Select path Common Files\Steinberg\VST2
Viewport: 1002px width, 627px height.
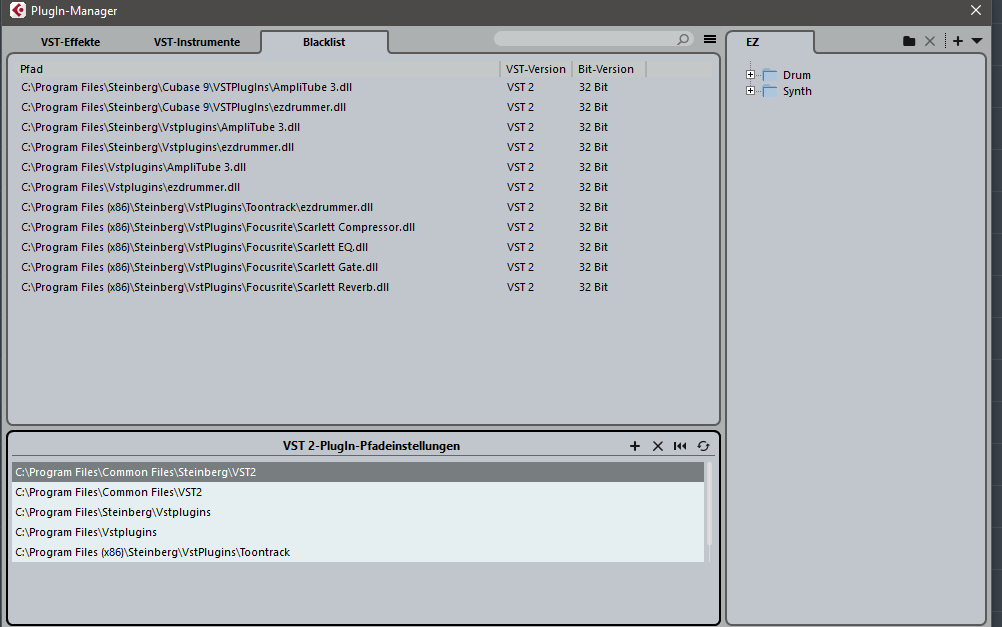point(358,472)
